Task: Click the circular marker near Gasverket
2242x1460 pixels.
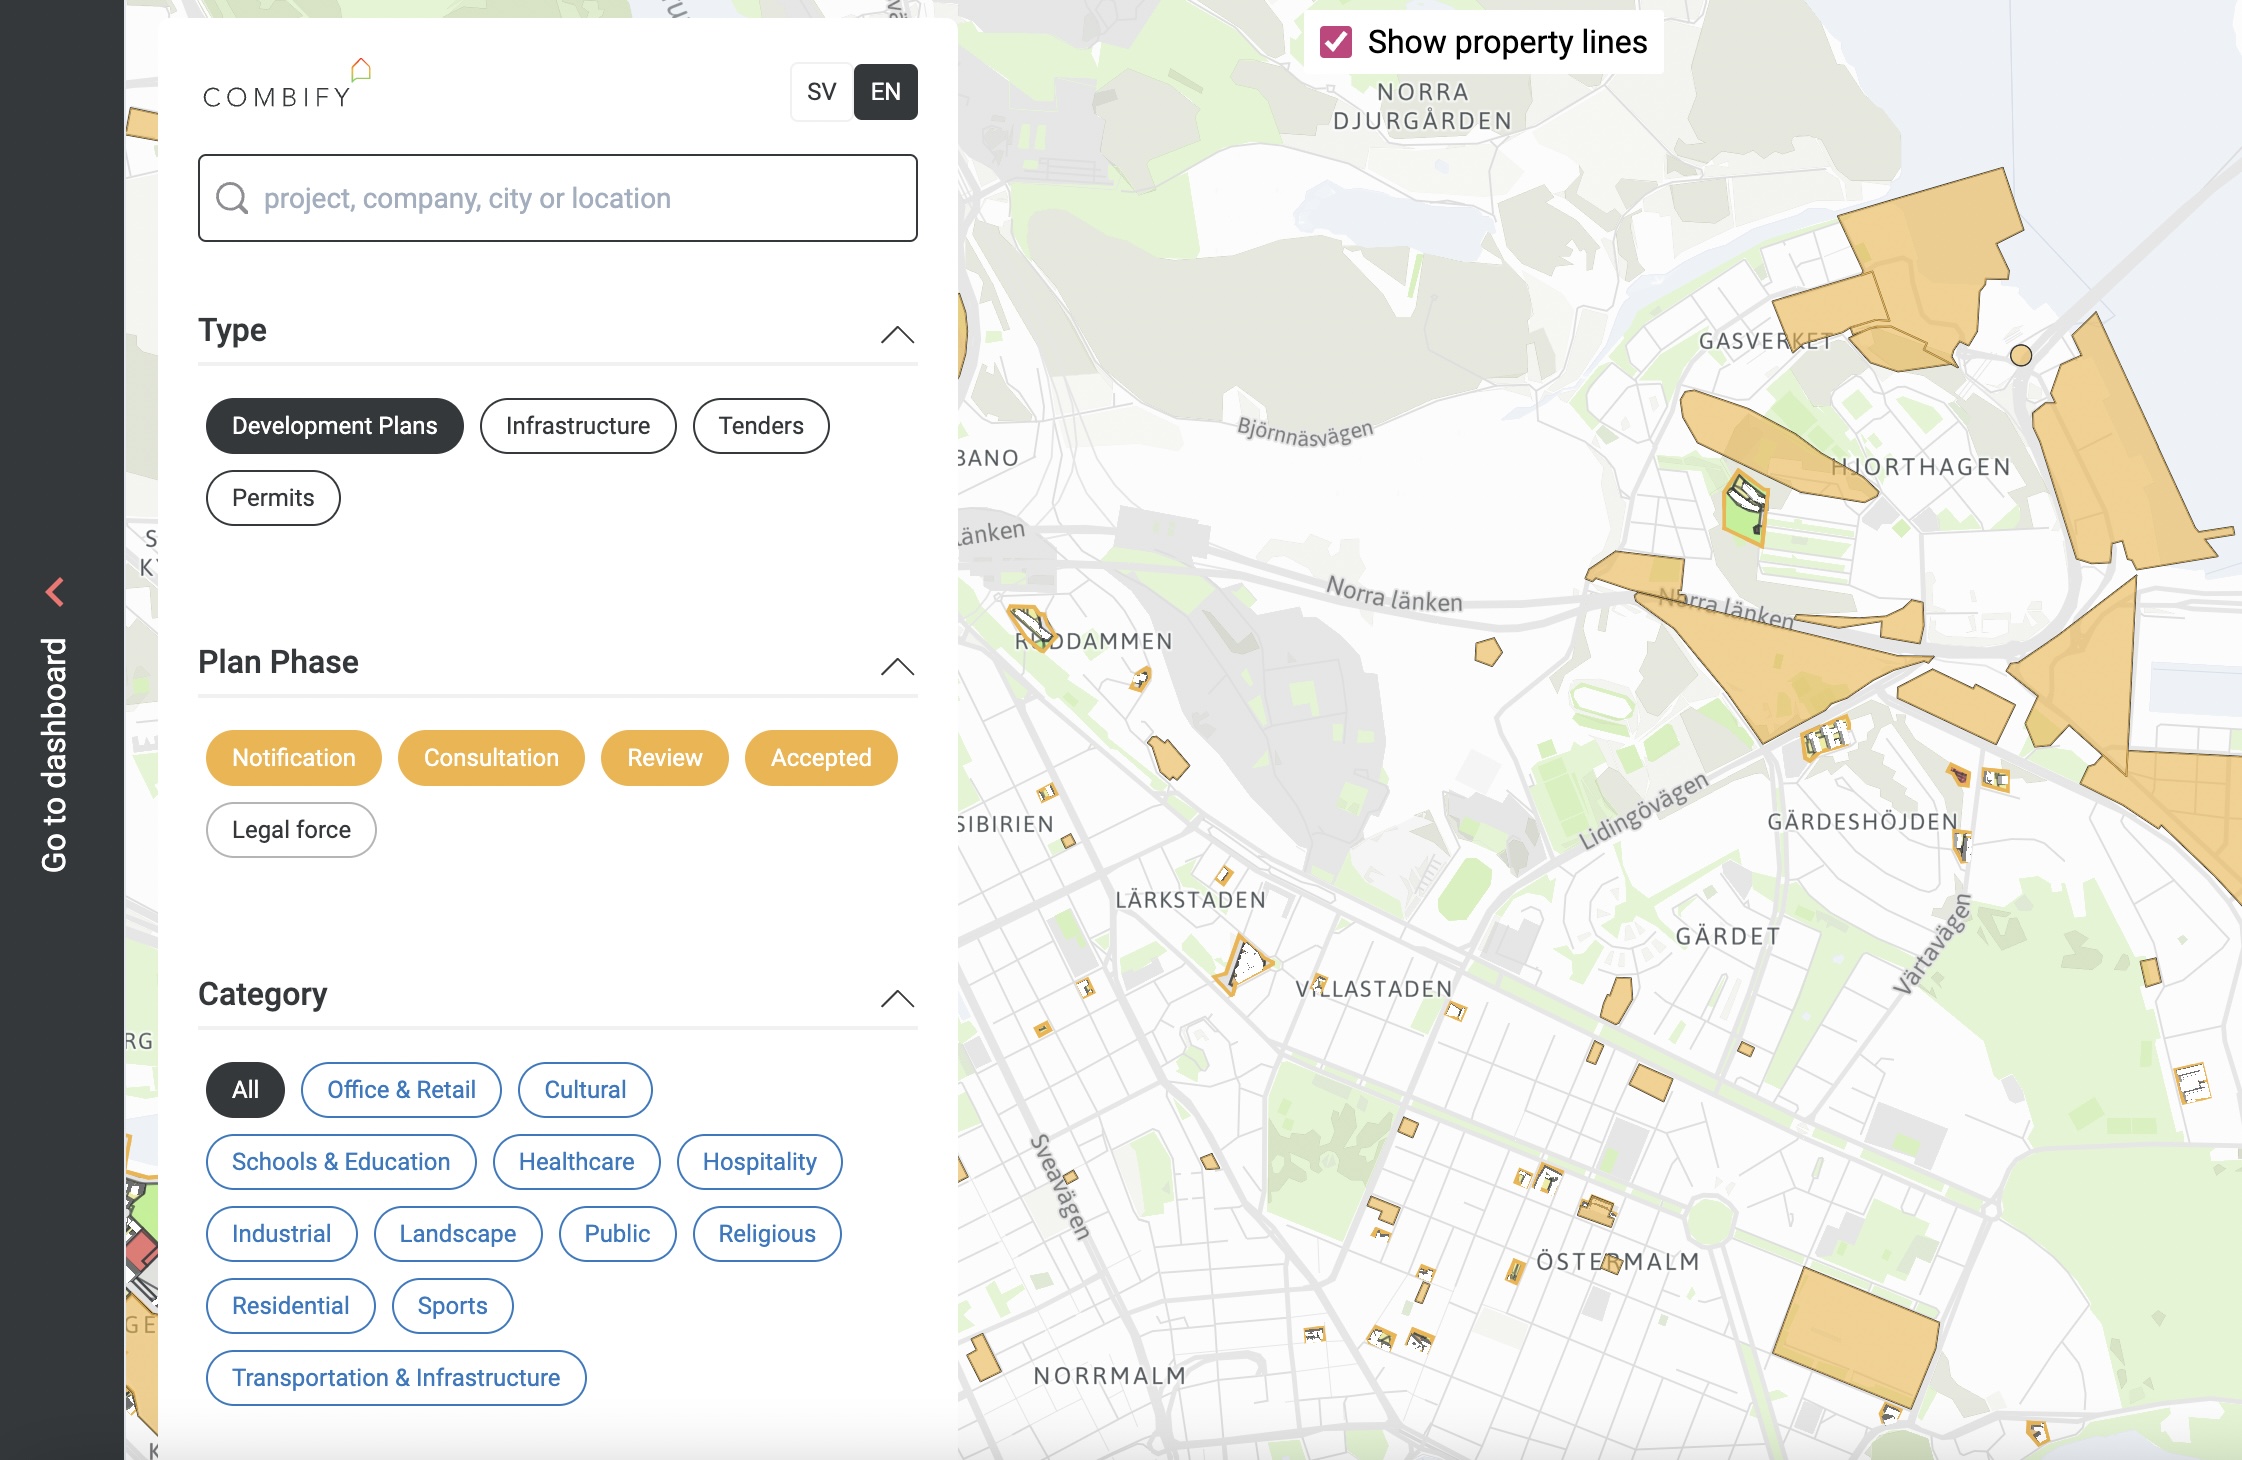Action: pyautogui.click(x=2020, y=355)
